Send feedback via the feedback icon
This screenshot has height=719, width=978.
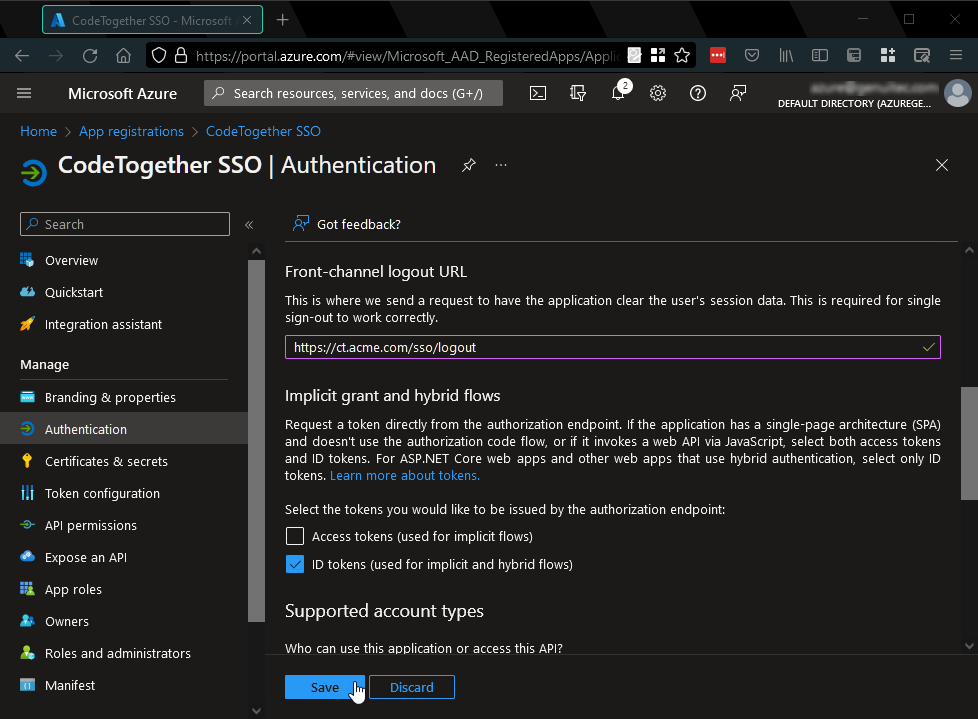pyautogui.click(x=737, y=92)
